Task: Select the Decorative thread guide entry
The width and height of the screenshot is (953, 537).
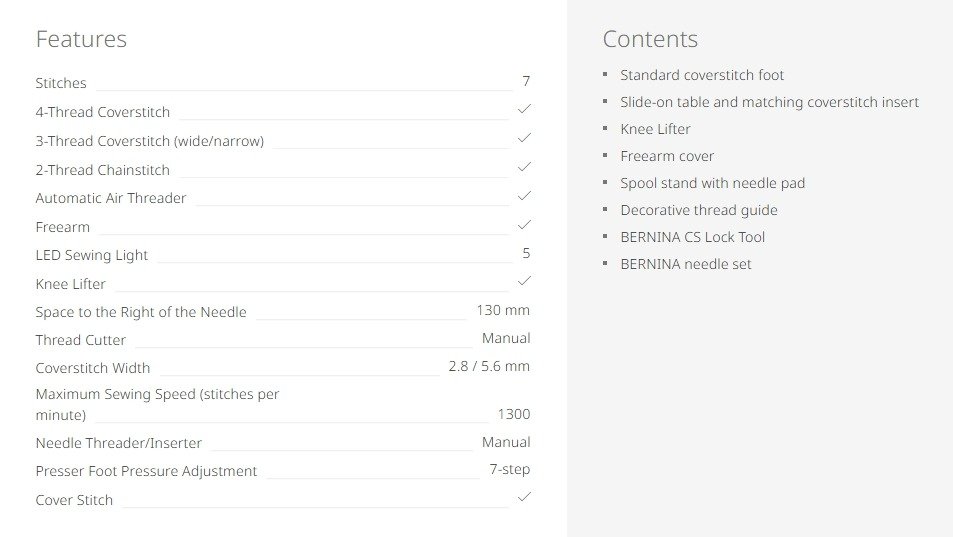Action: pos(698,210)
